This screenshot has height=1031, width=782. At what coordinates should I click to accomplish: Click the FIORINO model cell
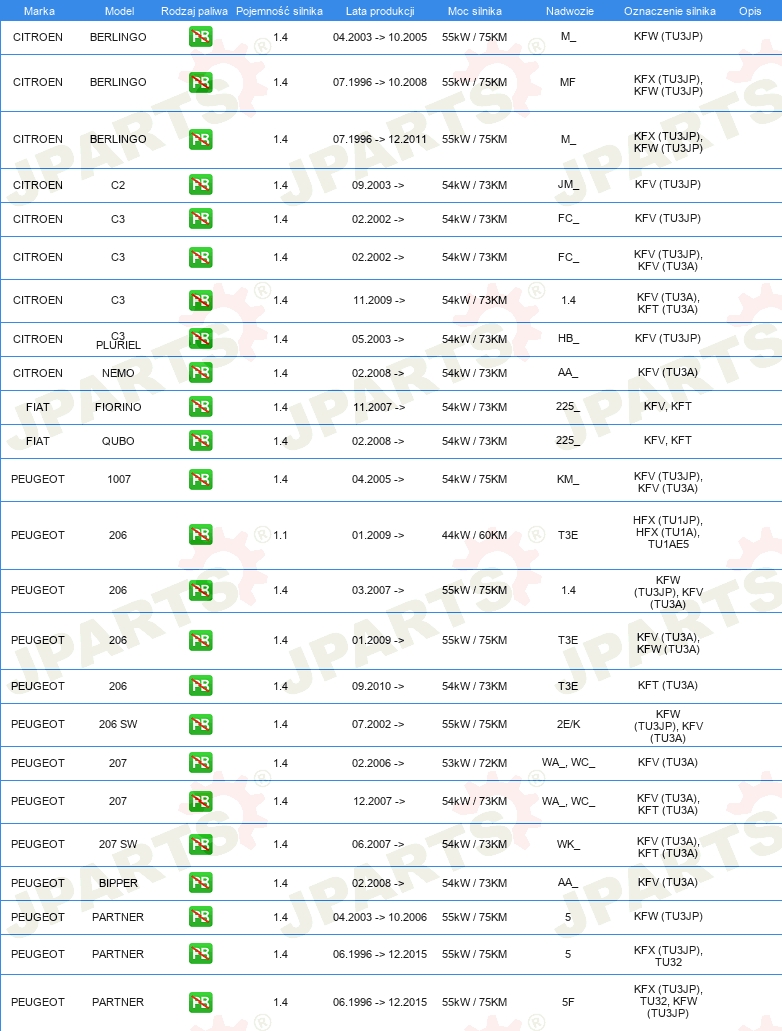pos(118,407)
